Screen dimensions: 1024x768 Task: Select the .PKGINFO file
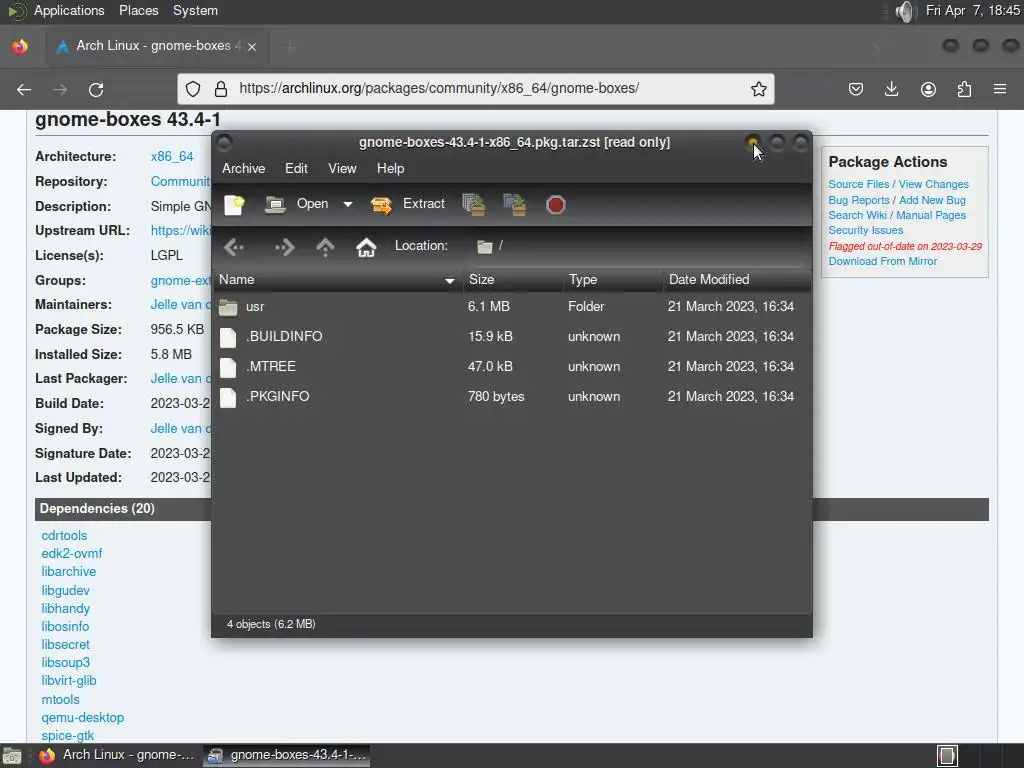point(512,396)
